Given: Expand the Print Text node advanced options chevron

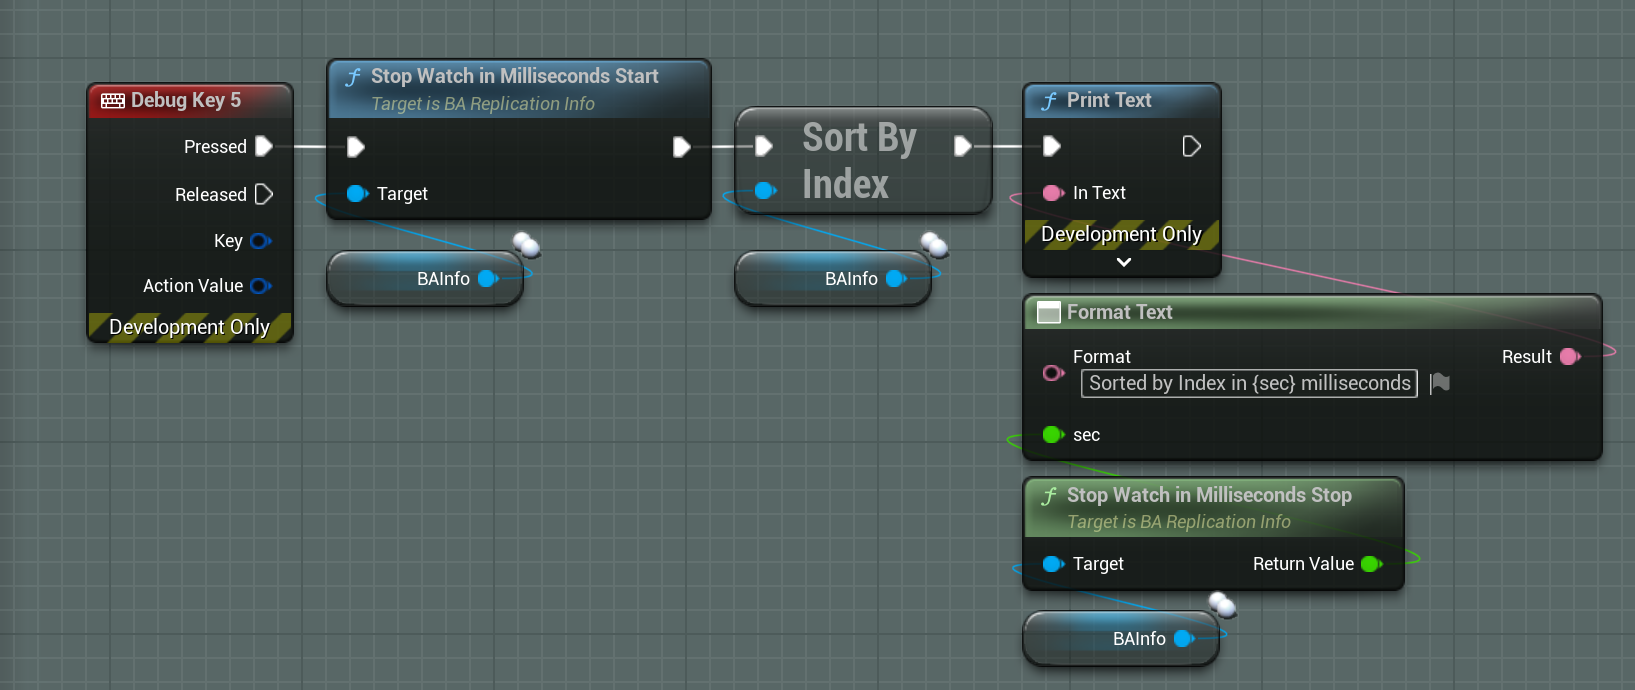Looking at the screenshot, I should pyautogui.click(x=1124, y=262).
